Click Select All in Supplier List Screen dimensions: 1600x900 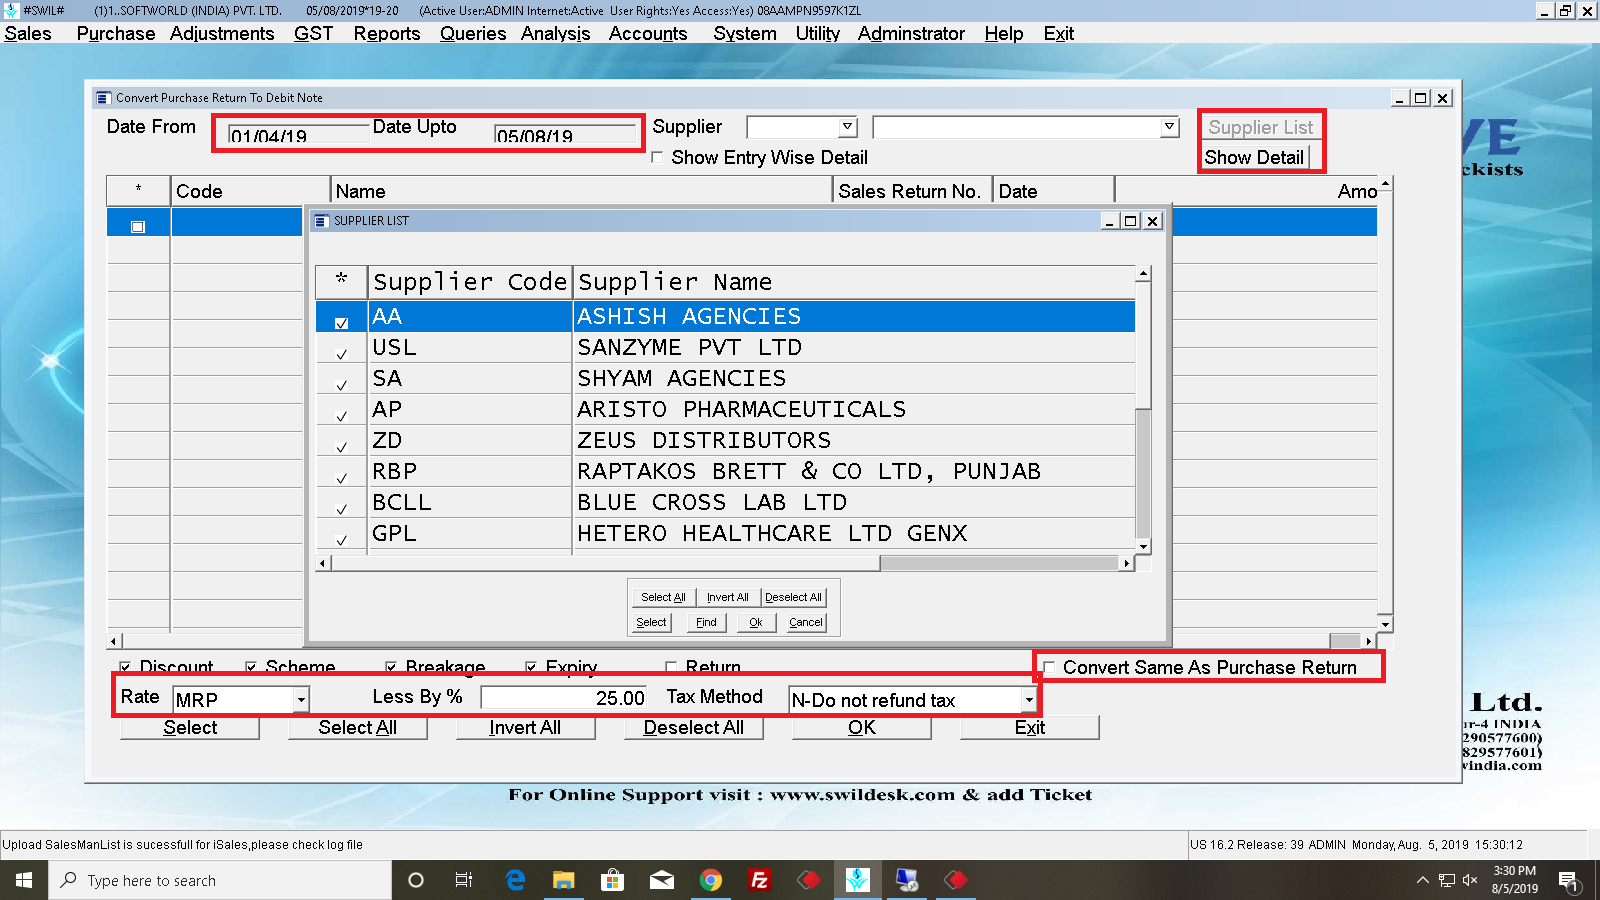[x=663, y=597]
